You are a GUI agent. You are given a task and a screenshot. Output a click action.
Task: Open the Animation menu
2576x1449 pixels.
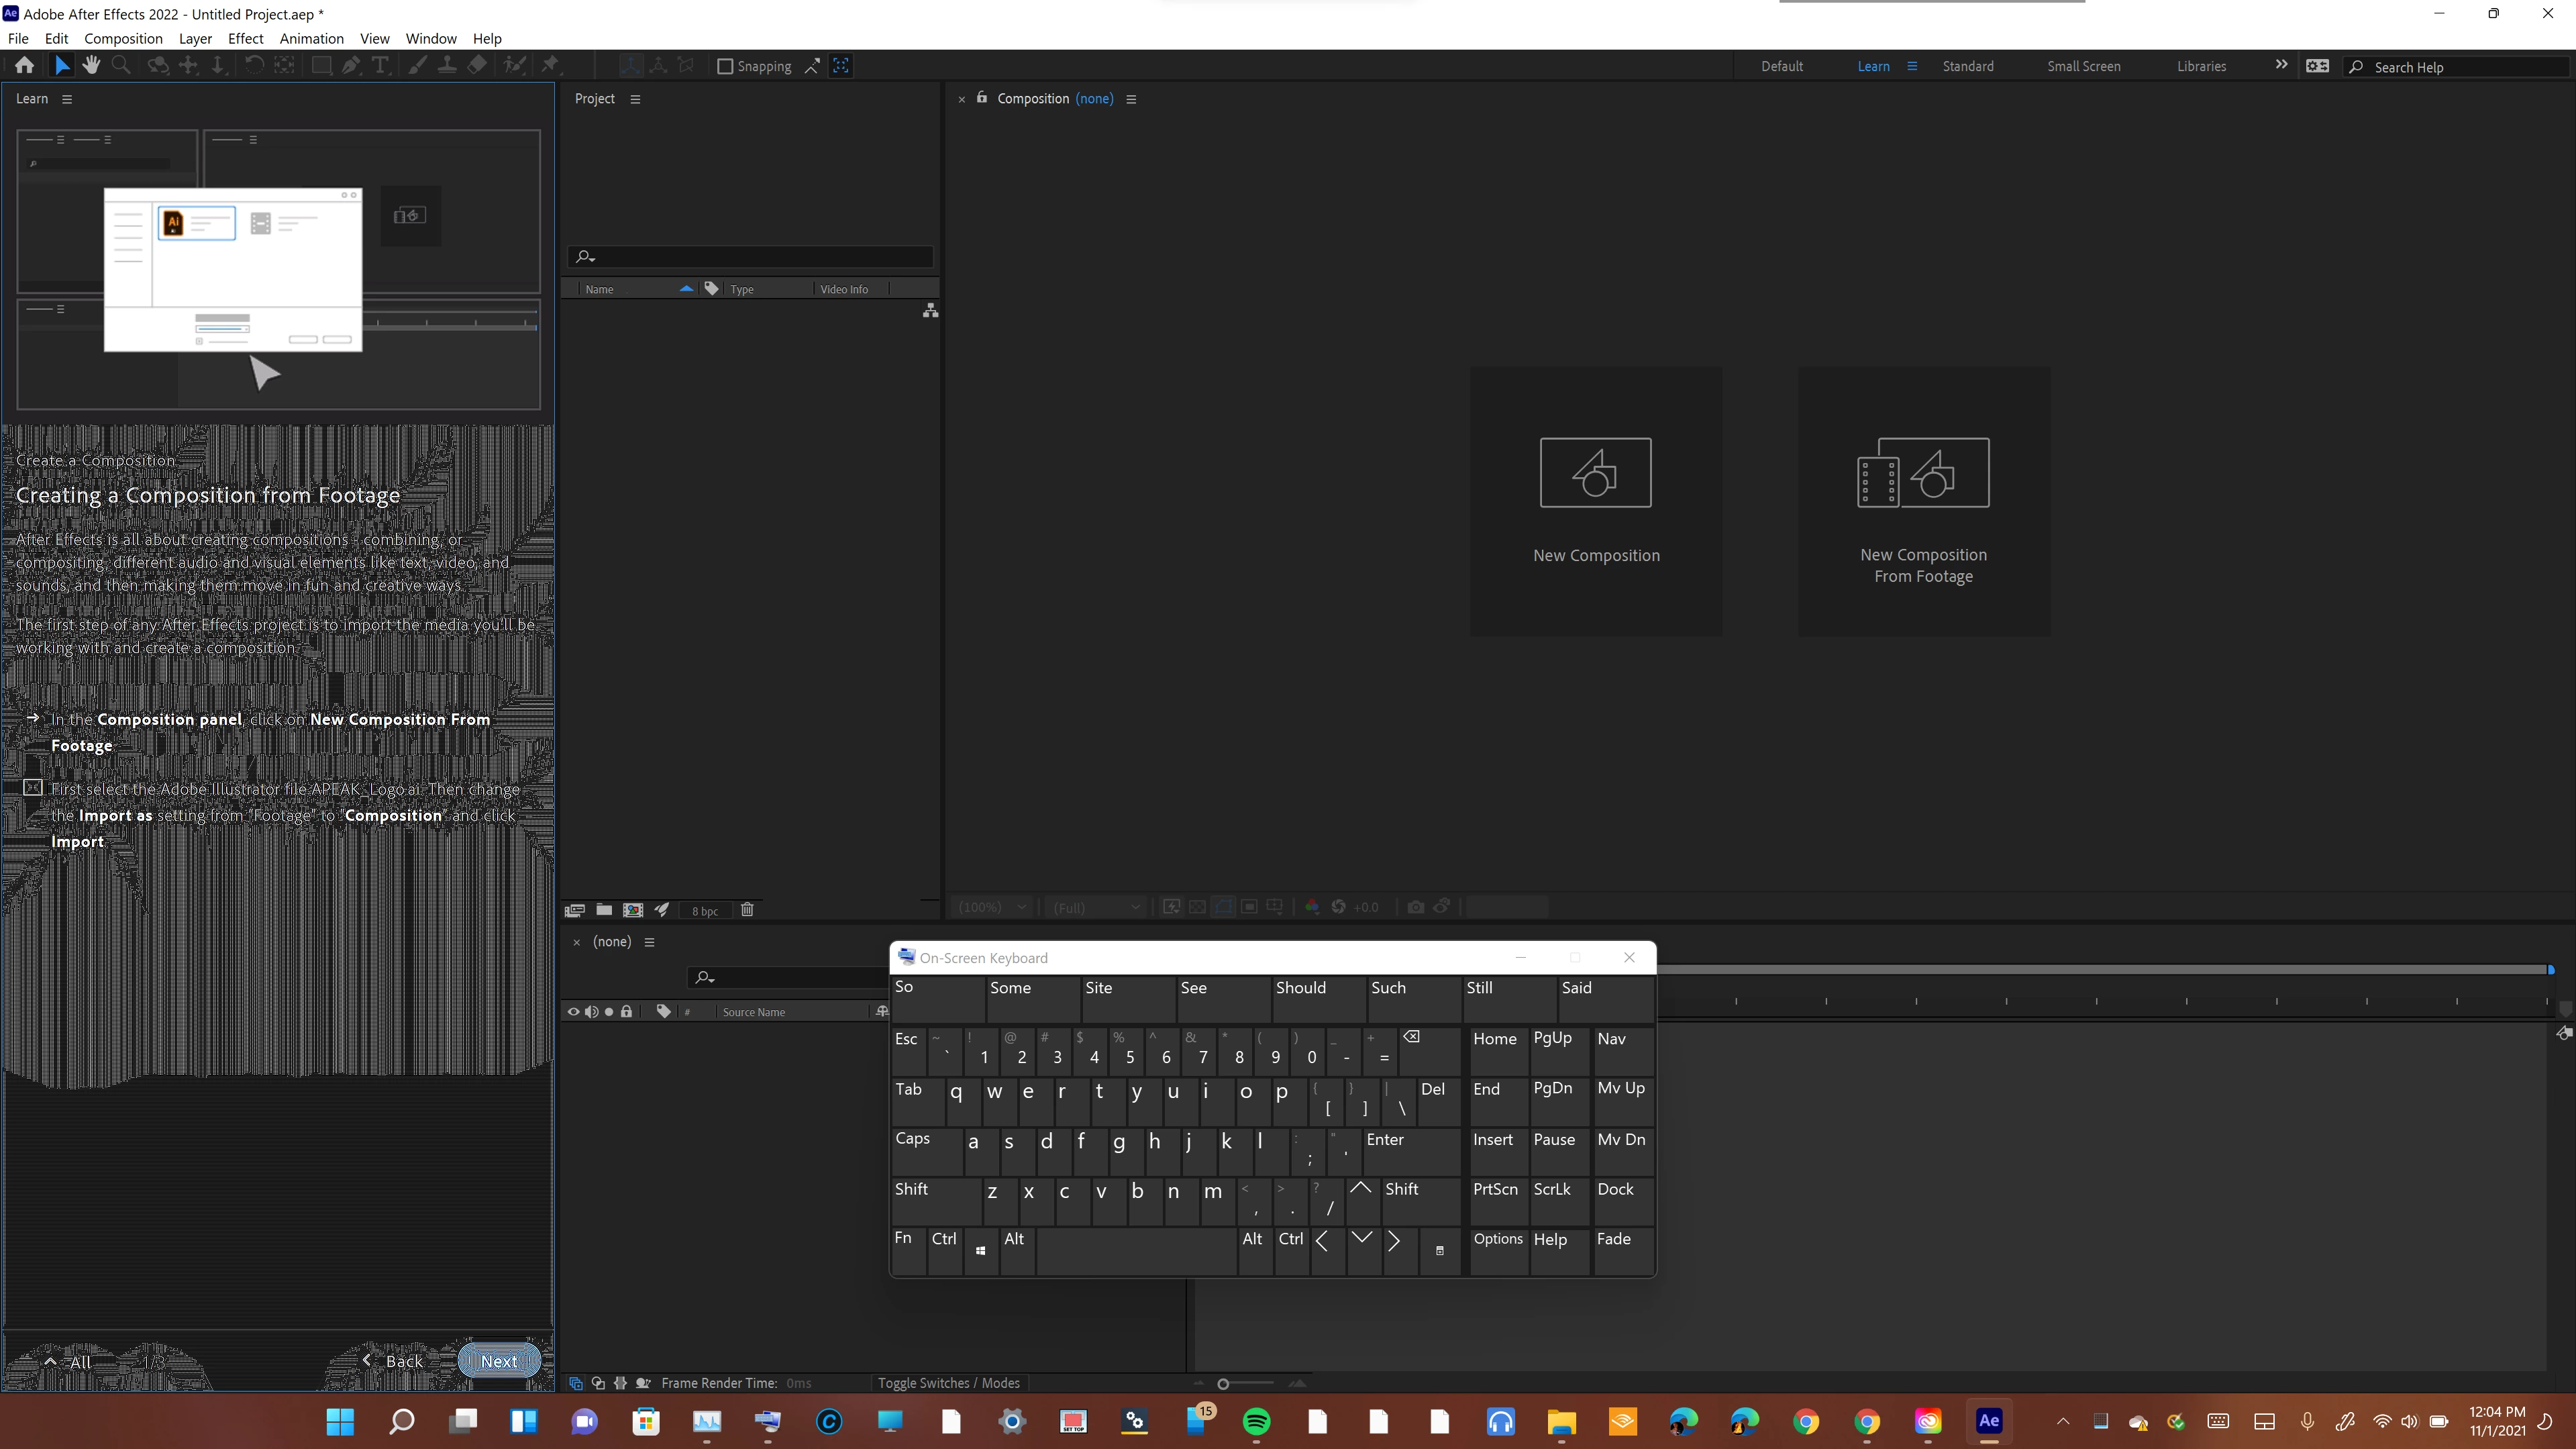pyautogui.click(x=311, y=38)
